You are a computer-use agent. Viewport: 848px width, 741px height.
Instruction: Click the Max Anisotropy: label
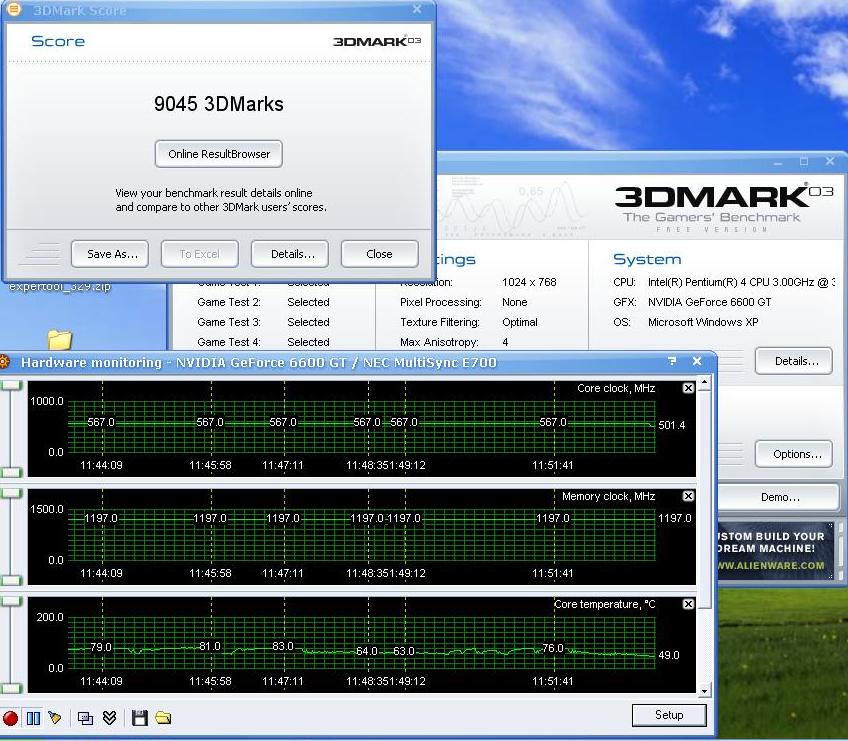(x=439, y=342)
